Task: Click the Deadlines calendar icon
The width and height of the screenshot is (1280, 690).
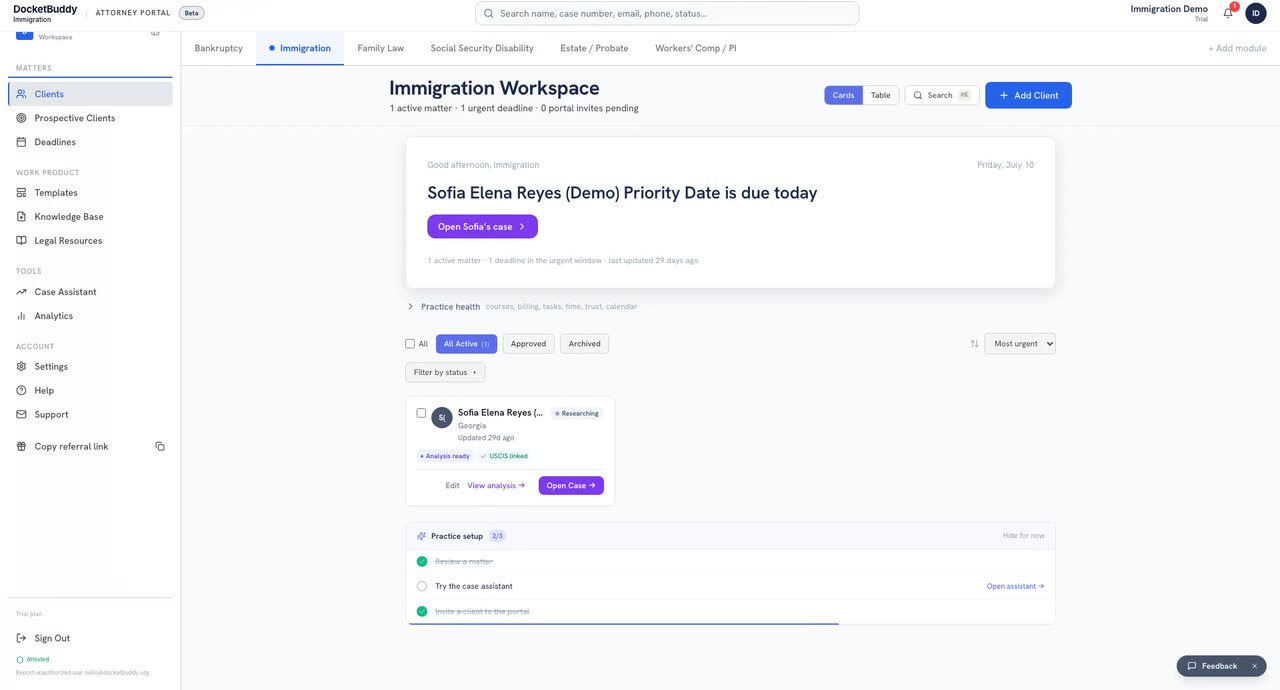Action: pos(21,142)
